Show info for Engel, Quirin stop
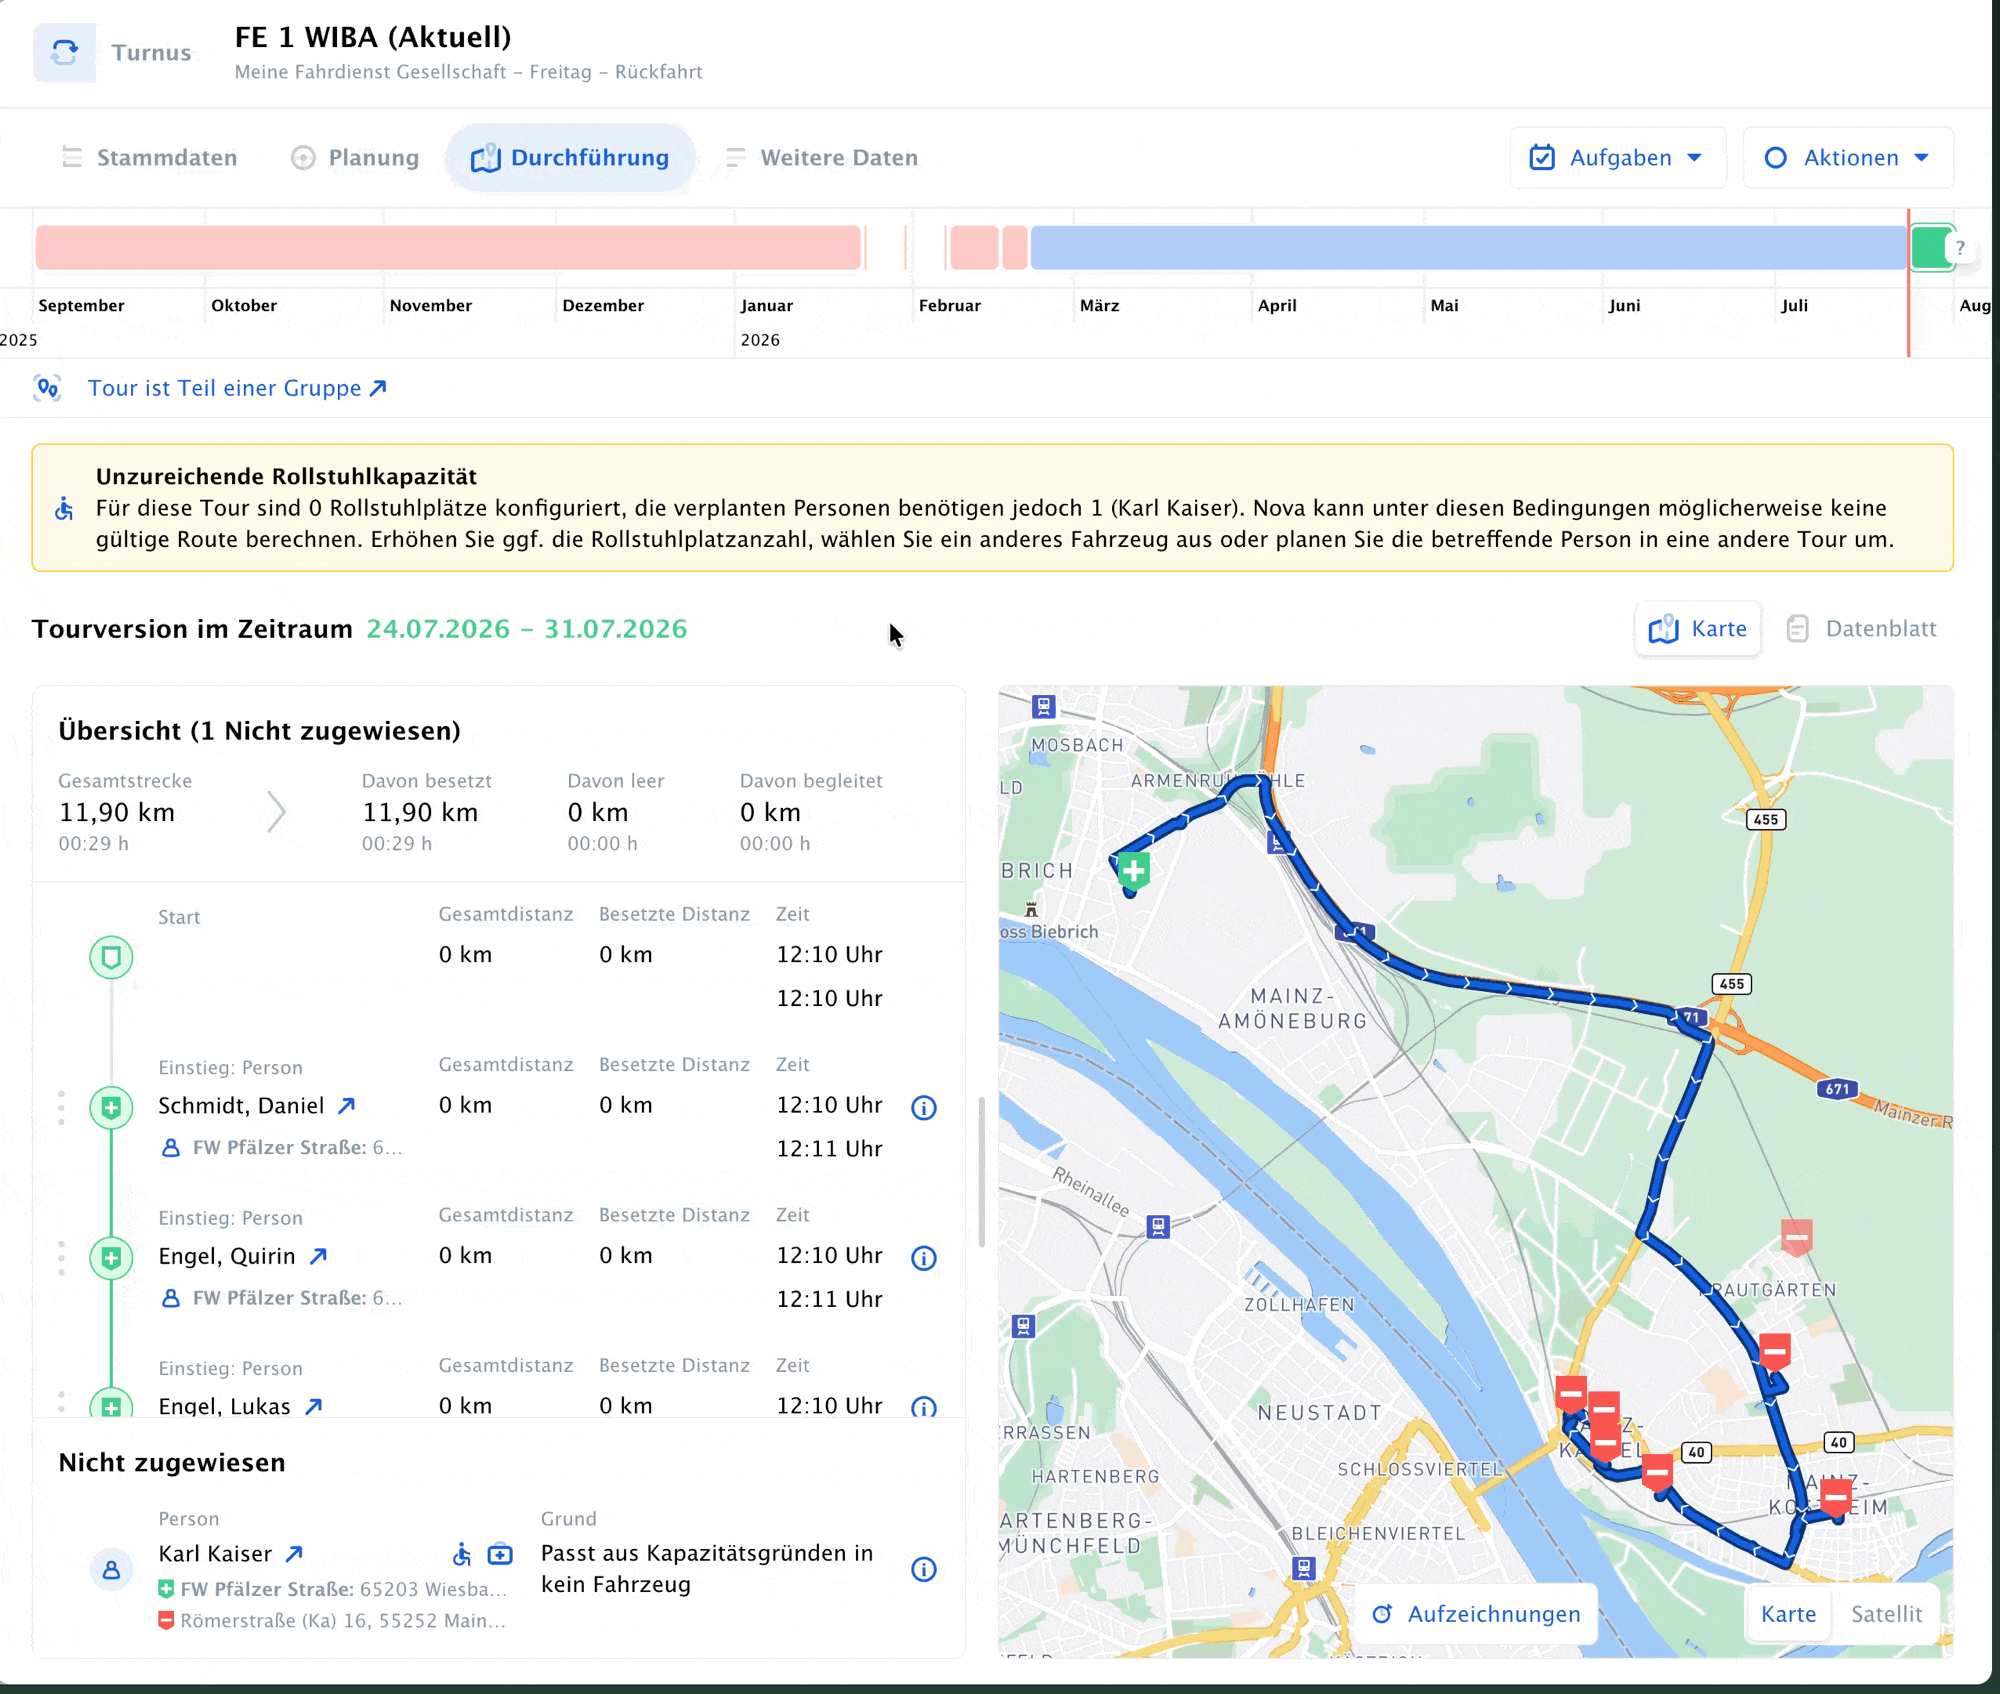This screenshot has width=2000, height=1694. (x=924, y=1258)
